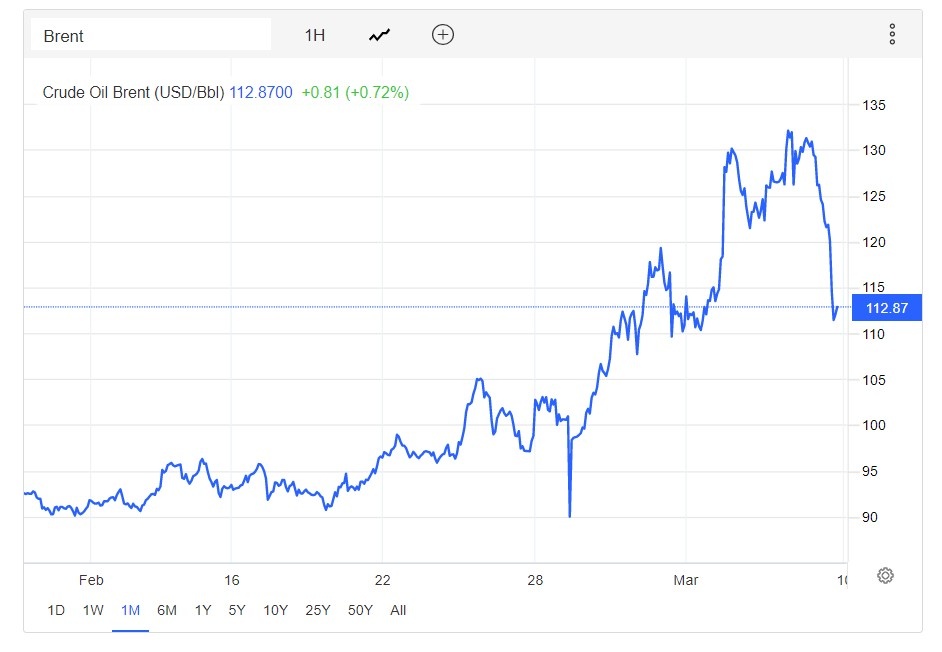Choose the 5Y time range
The height and width of the screenshot is (652, 942).
click(237, 610)
